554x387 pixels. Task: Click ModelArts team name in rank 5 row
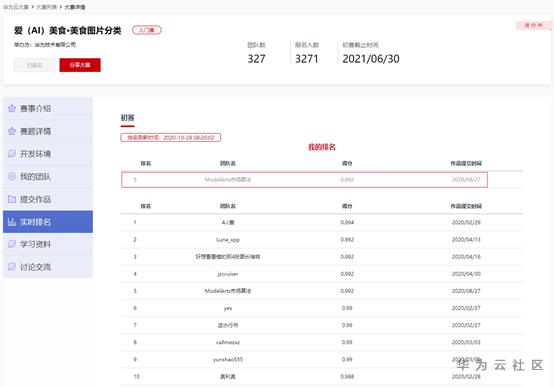(228, 291)
